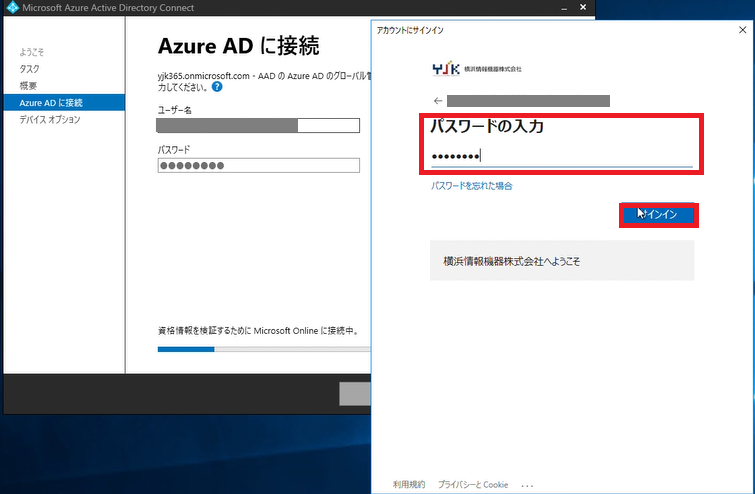Open the プライバシーと Cookie footer link

coord(473,484)
